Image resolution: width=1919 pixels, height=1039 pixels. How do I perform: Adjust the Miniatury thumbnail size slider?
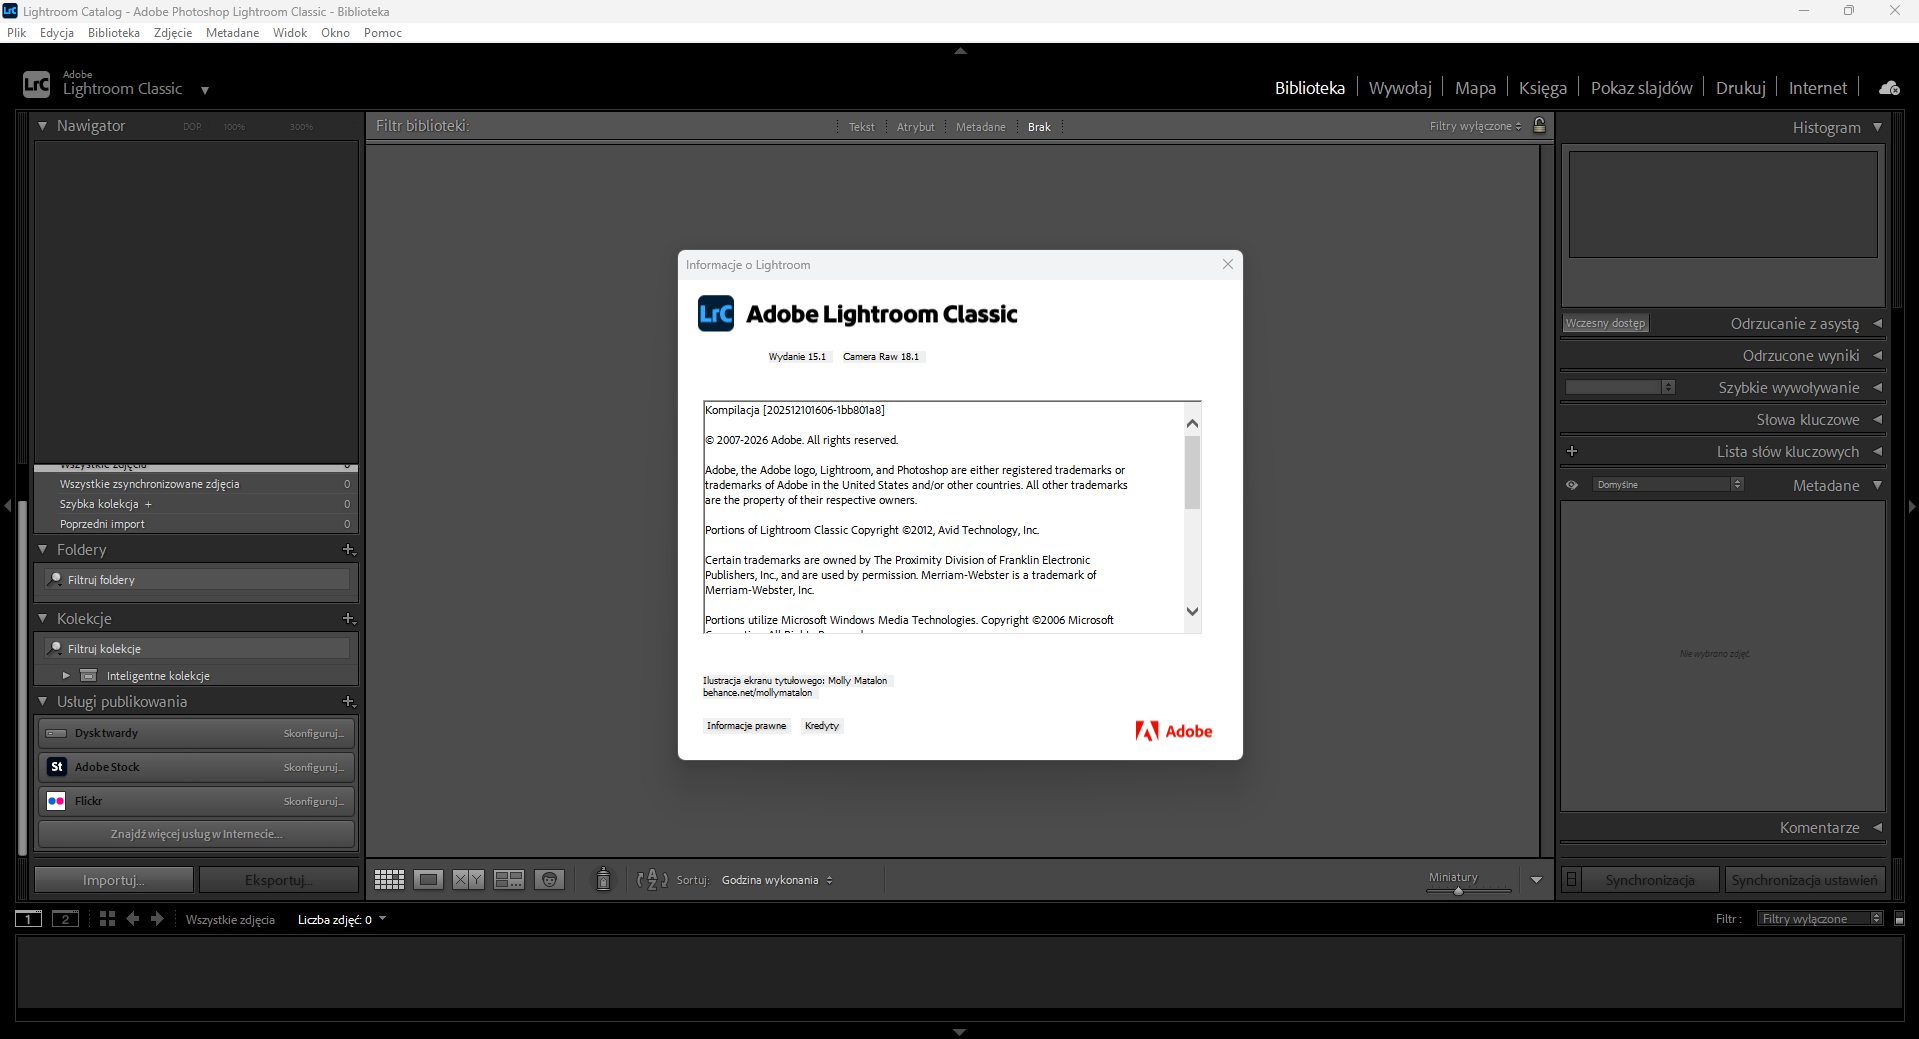(x=1458, y=890)
